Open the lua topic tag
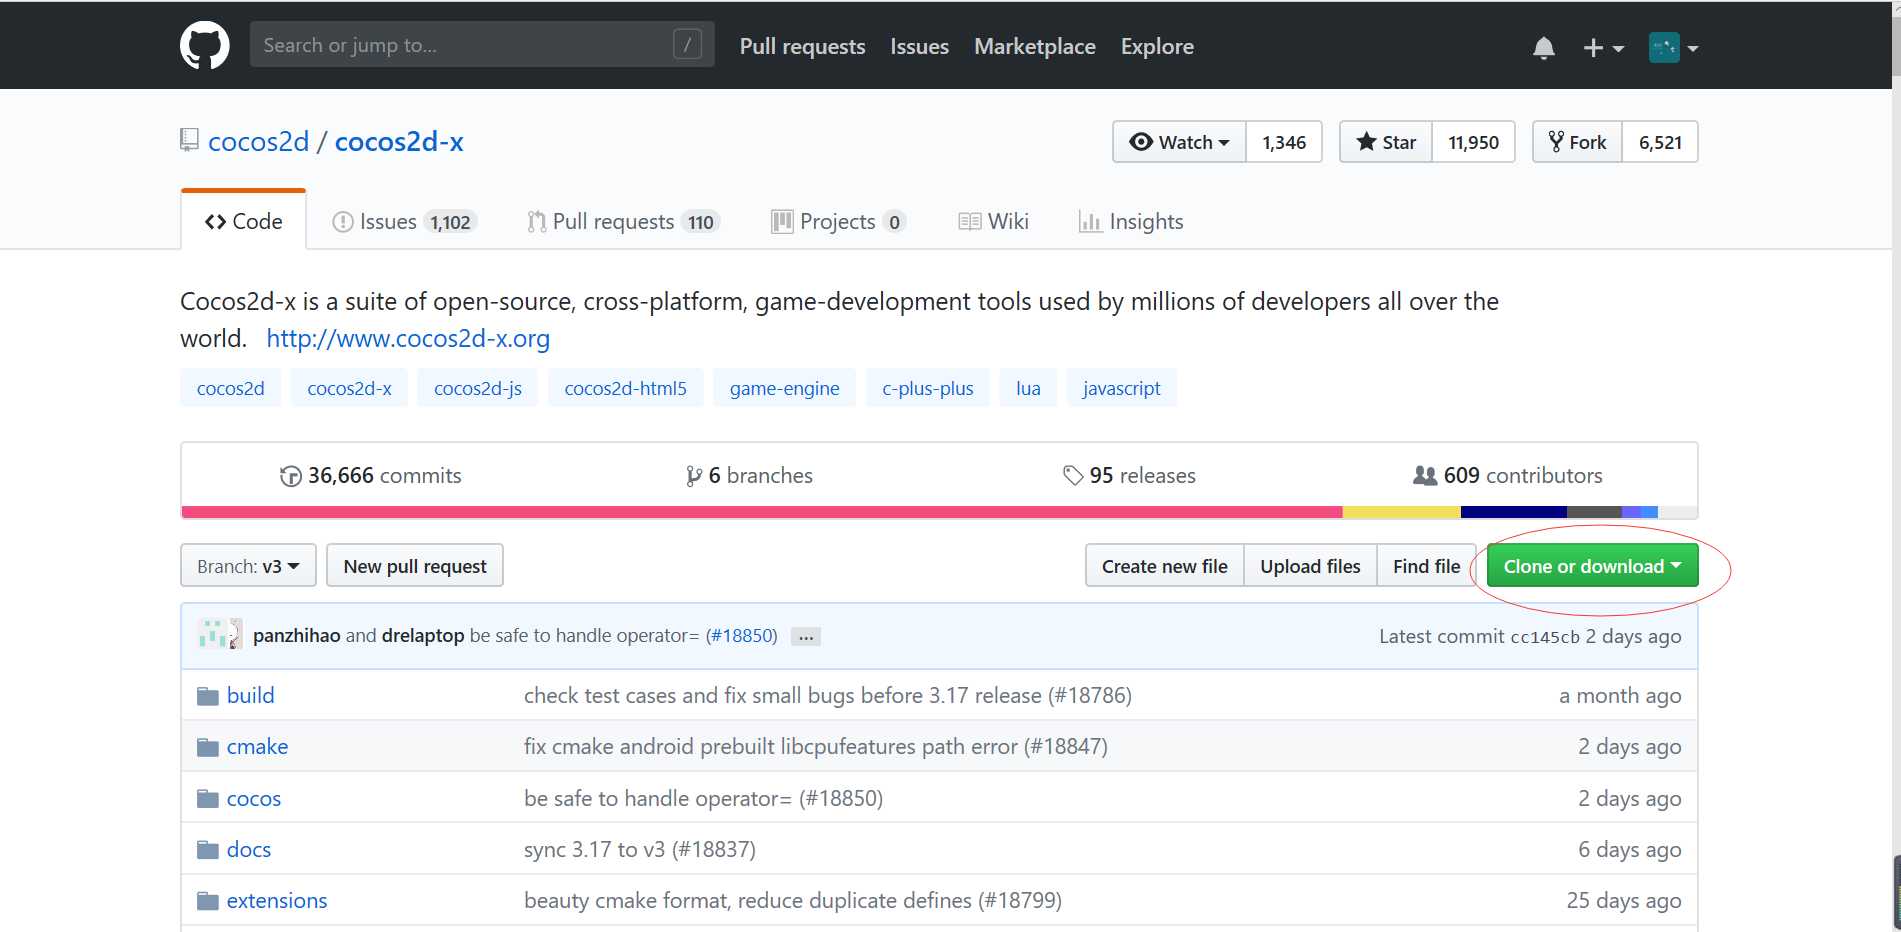1901x932 pixels. pyautogui.click(x=1028, y=388)
